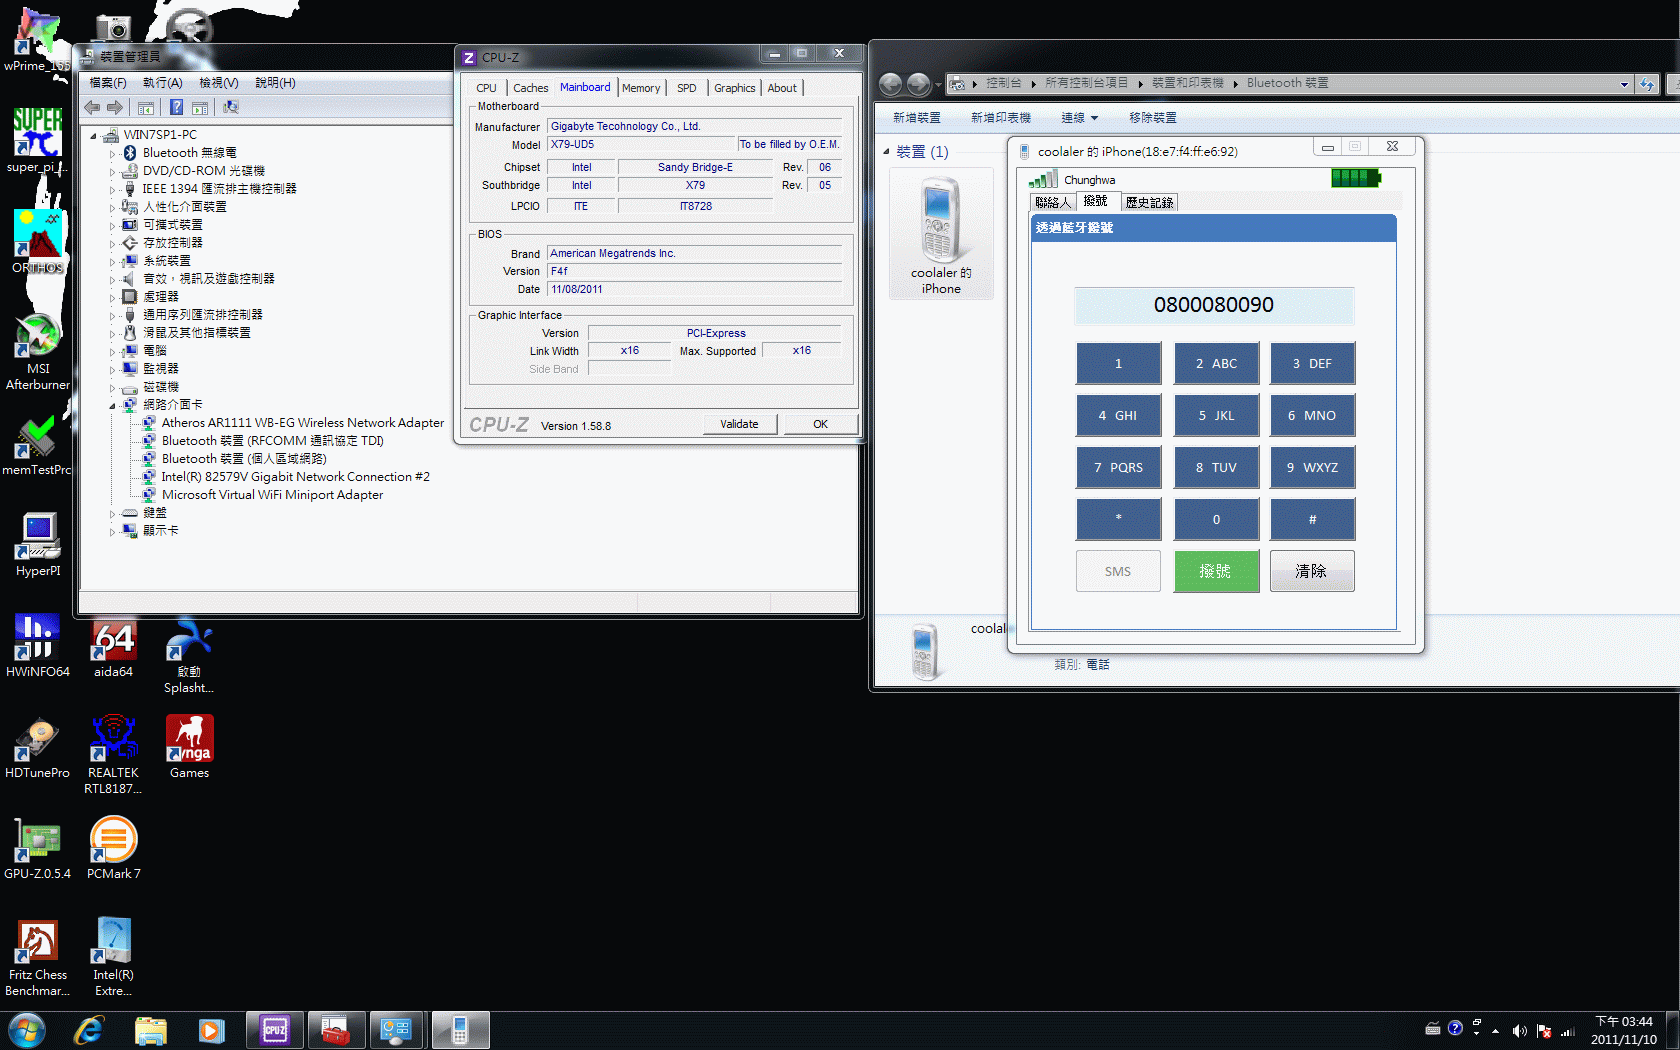Click the Validate button in CPU-Z
This screenshot has width=1680, height=1050.
click(x=739, y=424)
